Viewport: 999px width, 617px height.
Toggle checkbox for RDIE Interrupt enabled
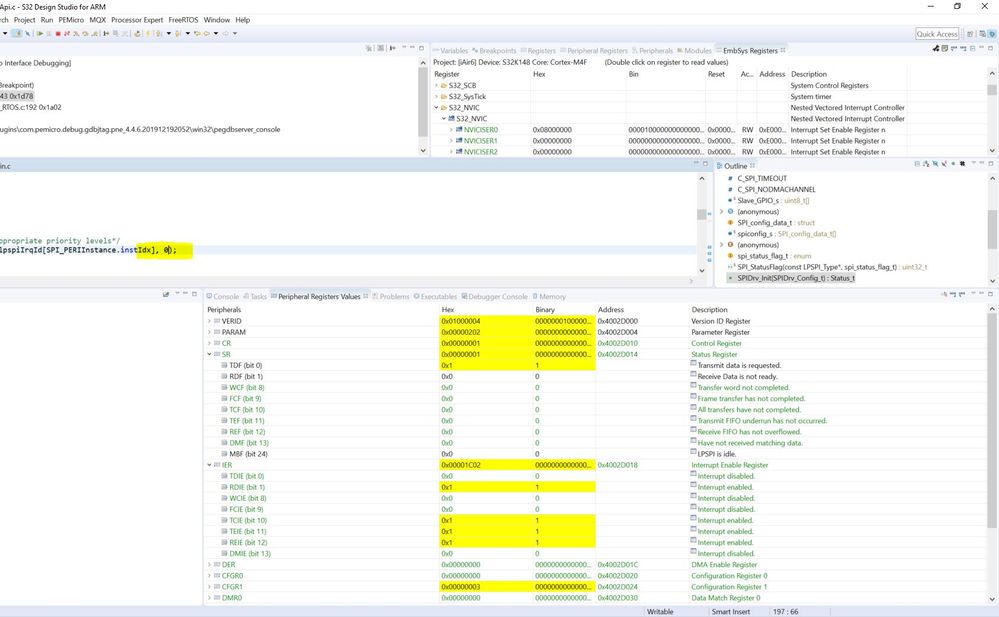click(693, 486)
